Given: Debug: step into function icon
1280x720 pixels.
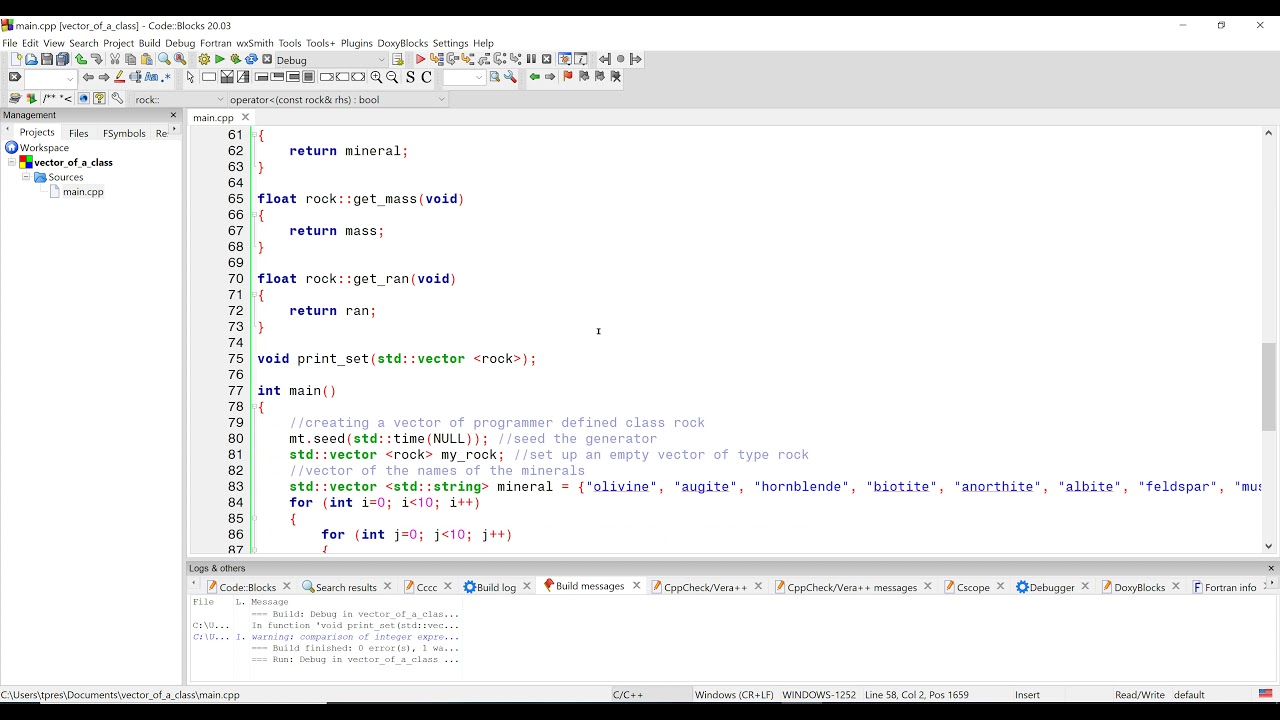Looking at the screenshot, I should pos(468,59).
